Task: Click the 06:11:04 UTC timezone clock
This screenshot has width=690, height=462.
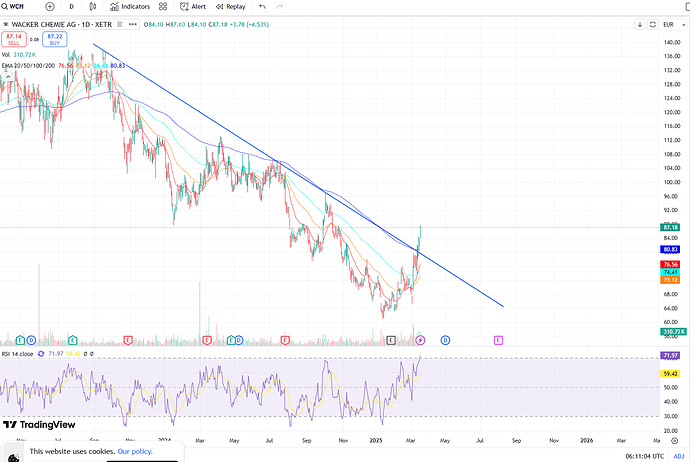Action: tap(645, 456)
